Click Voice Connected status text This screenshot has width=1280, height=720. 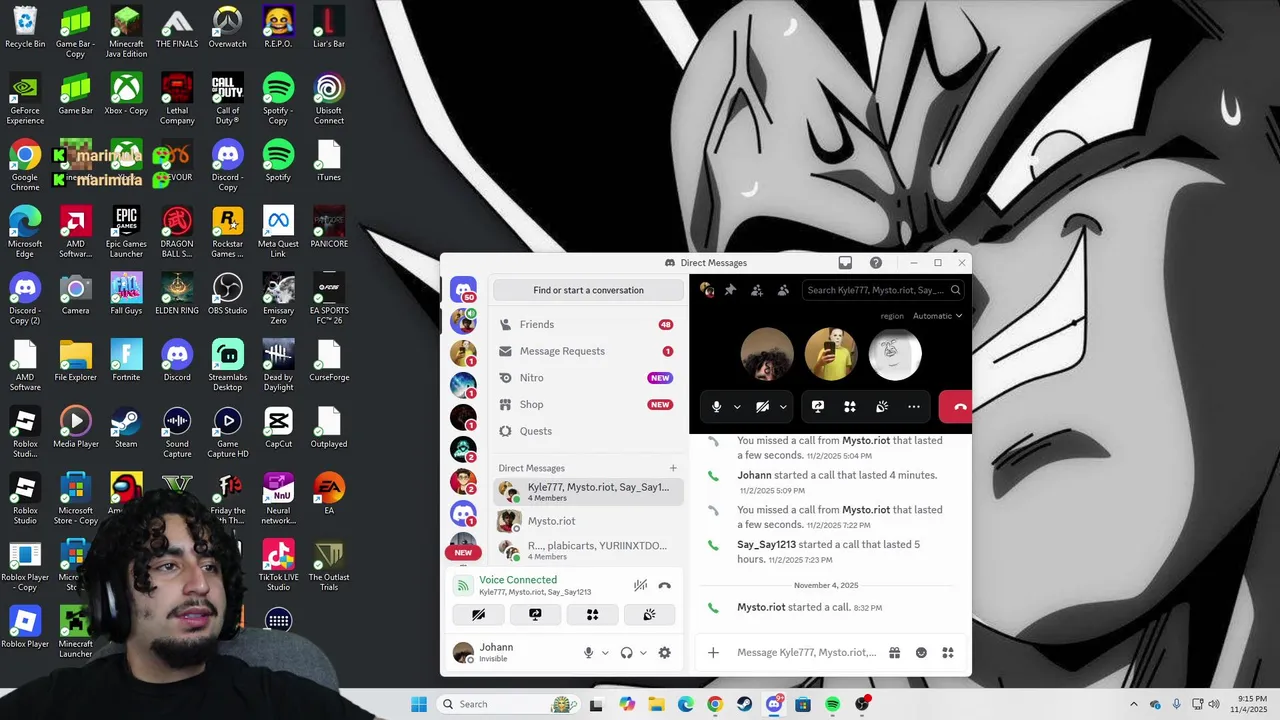[518, 580]
